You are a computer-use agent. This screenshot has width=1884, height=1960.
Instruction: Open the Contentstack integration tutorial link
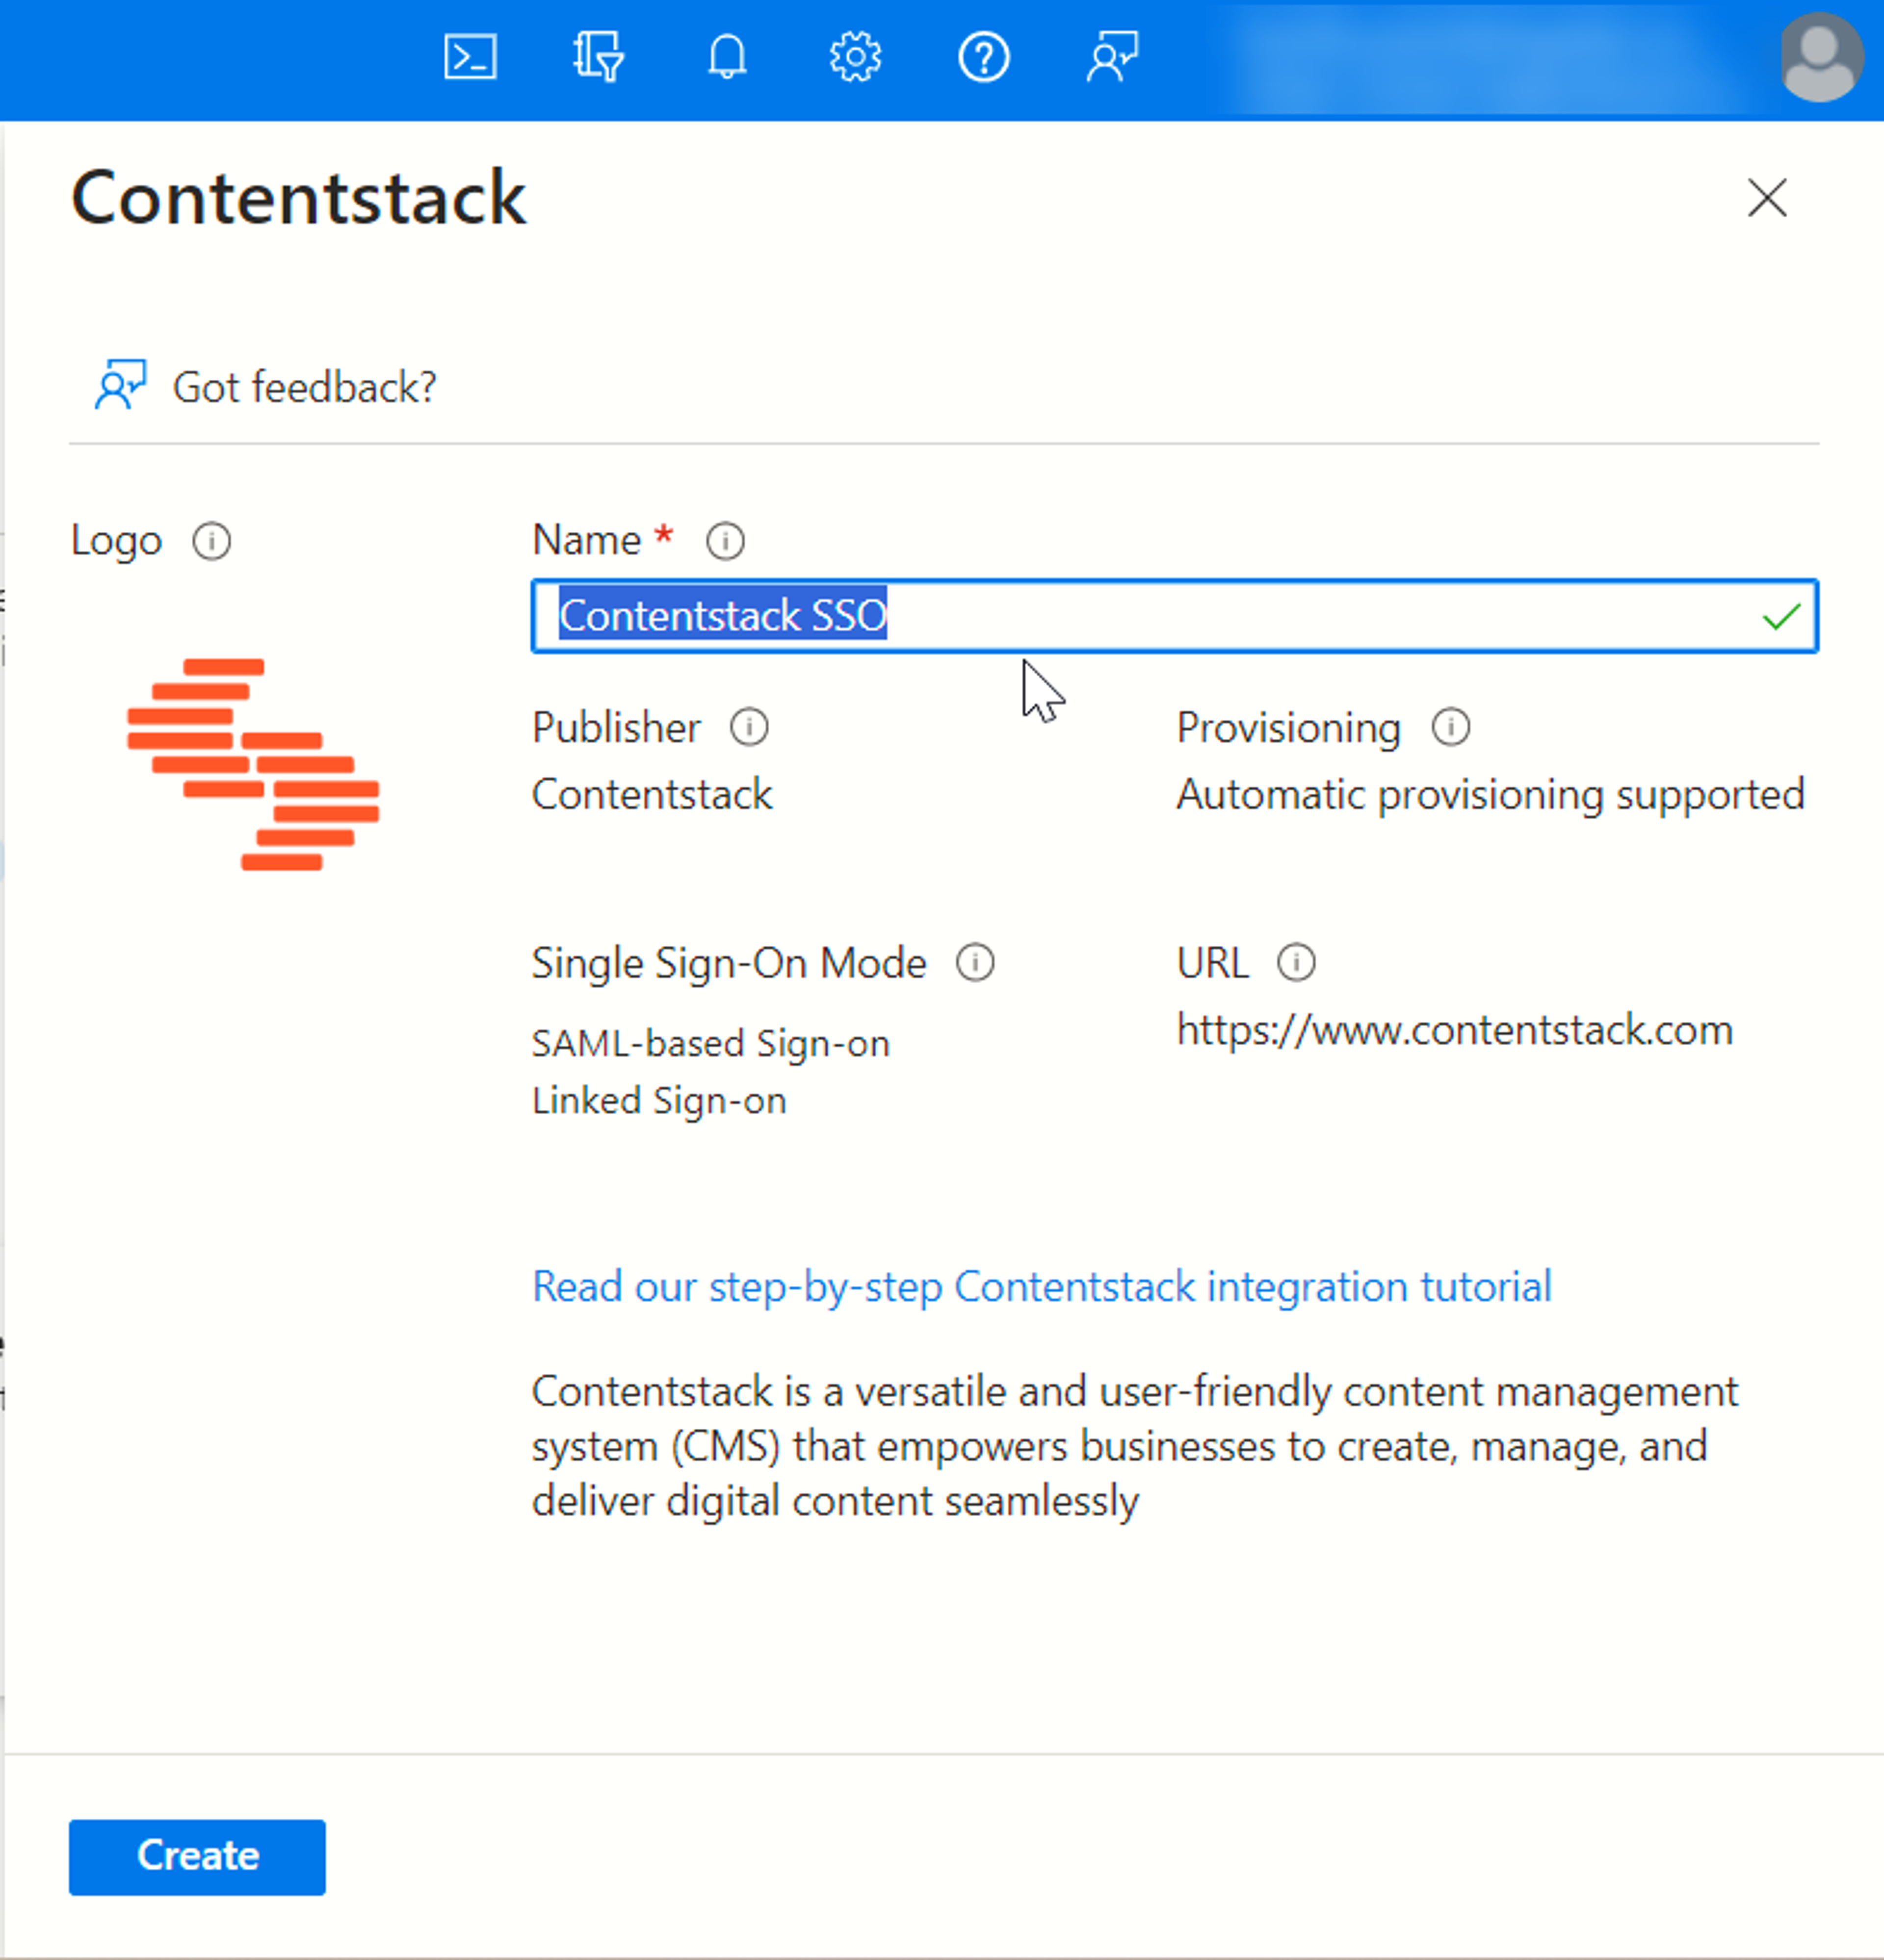1041,1287
